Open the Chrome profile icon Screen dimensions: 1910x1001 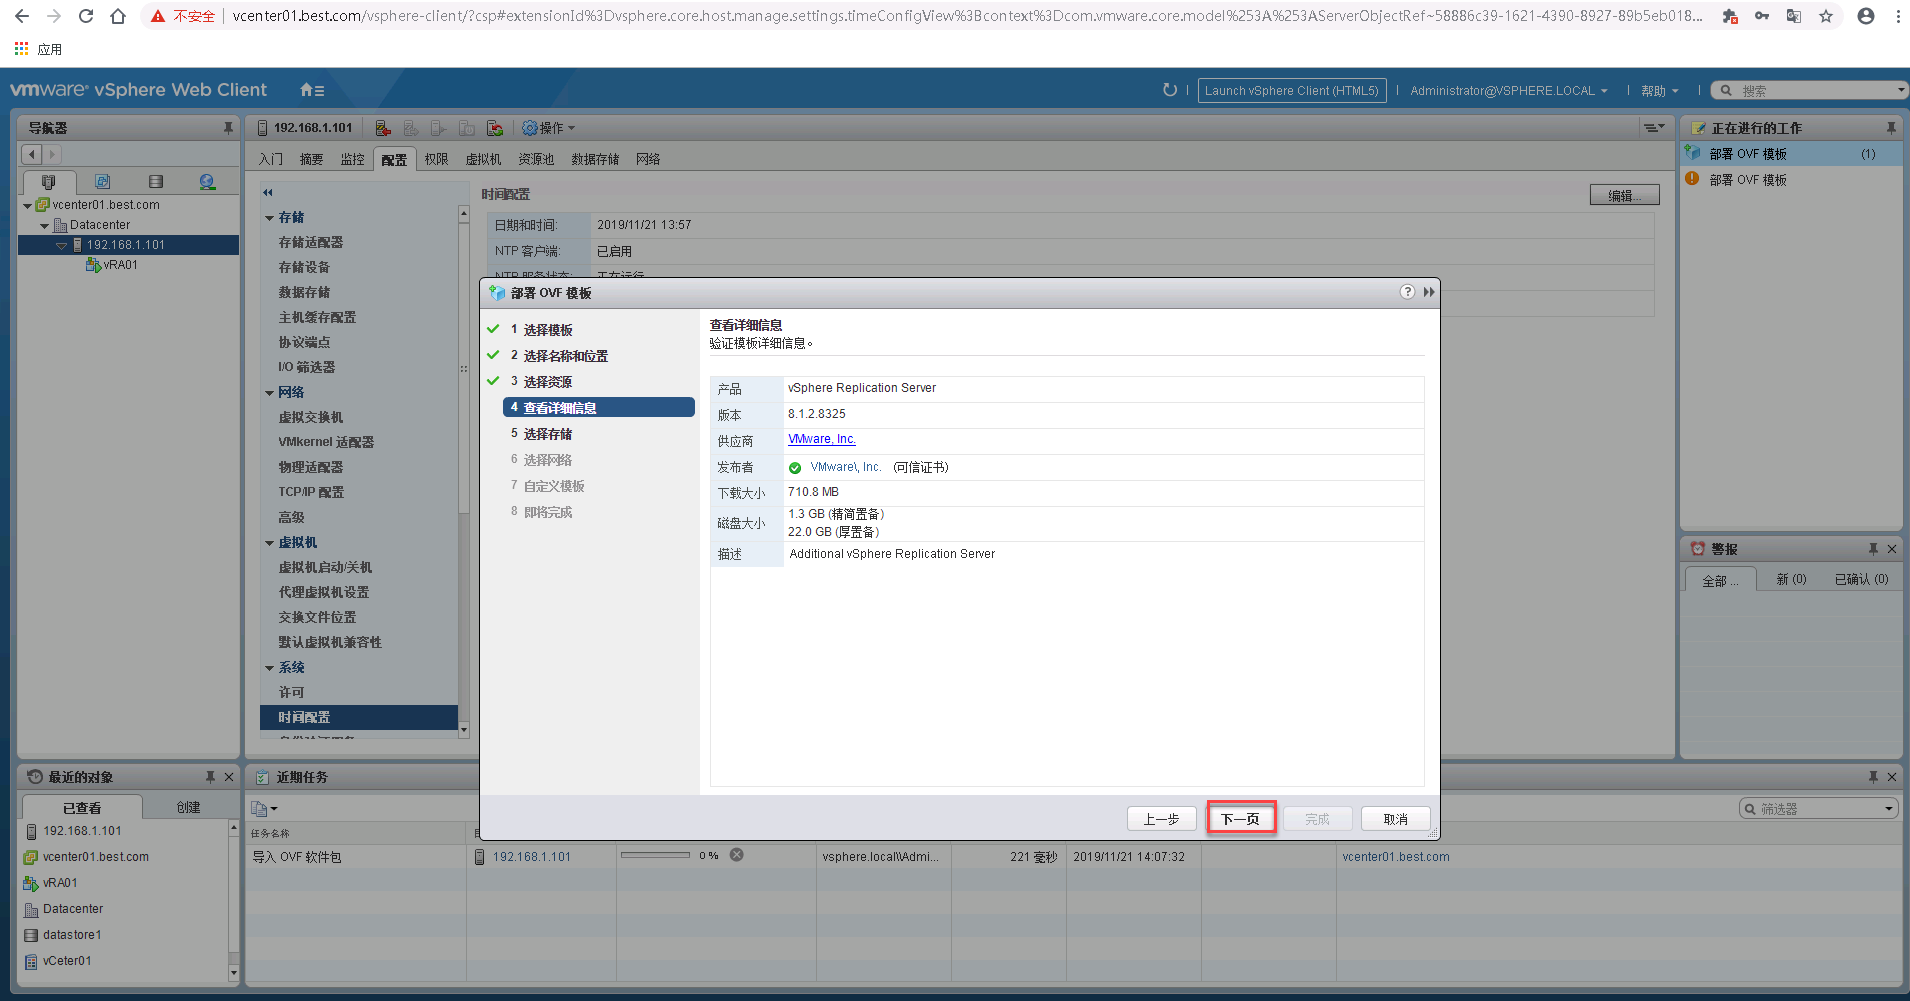point(1866,16)
